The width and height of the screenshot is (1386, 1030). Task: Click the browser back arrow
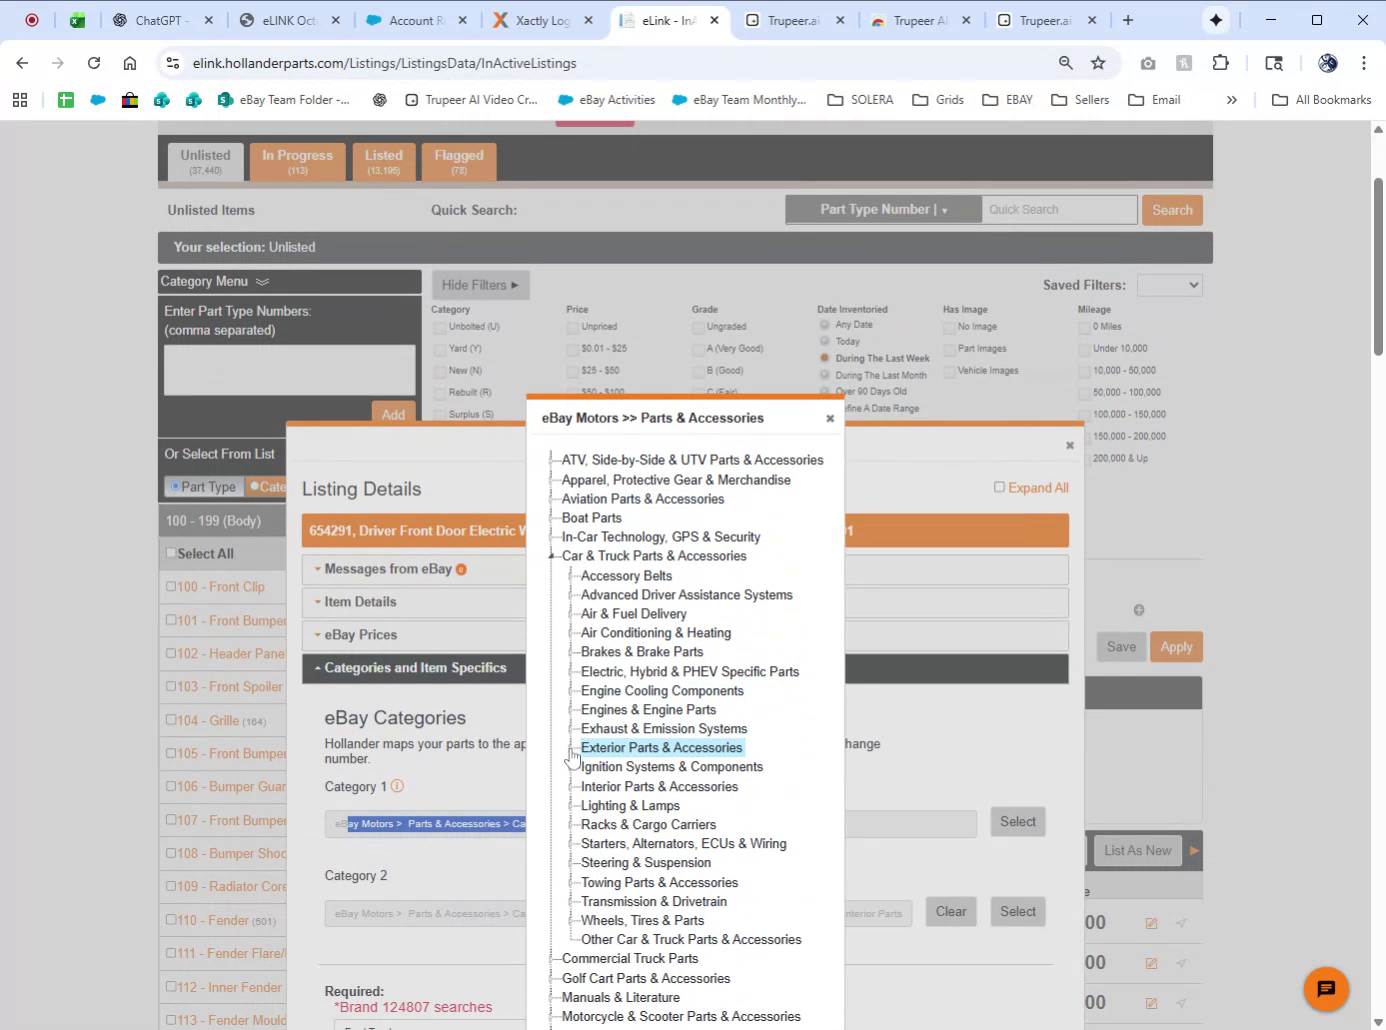pyautogui.click(x=22, y=63)
